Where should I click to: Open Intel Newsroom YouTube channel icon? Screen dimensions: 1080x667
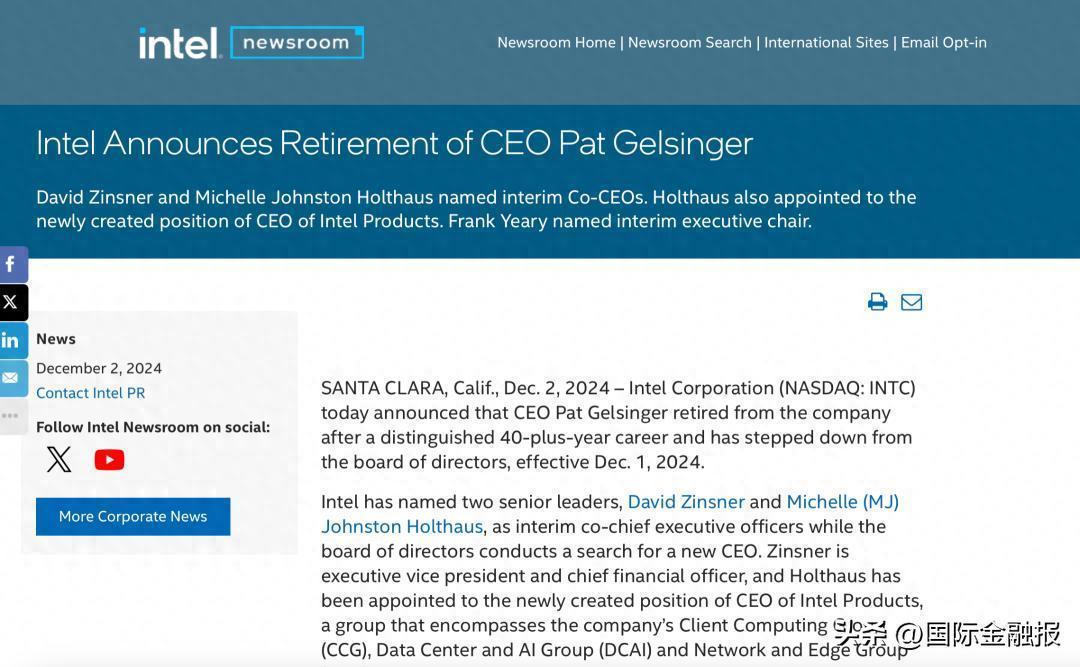click(109, 460)
